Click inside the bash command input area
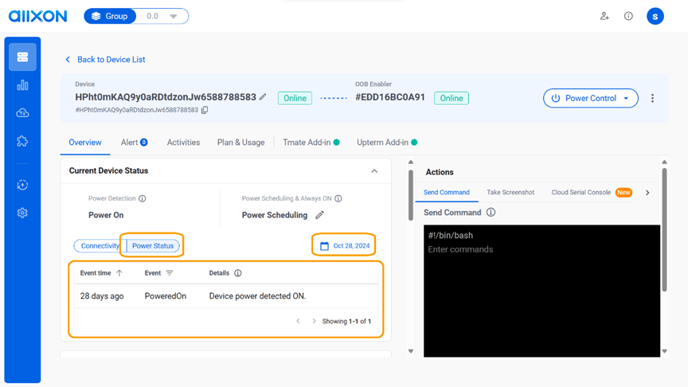Viewport: 688px width, 387px height. point(542,291)
